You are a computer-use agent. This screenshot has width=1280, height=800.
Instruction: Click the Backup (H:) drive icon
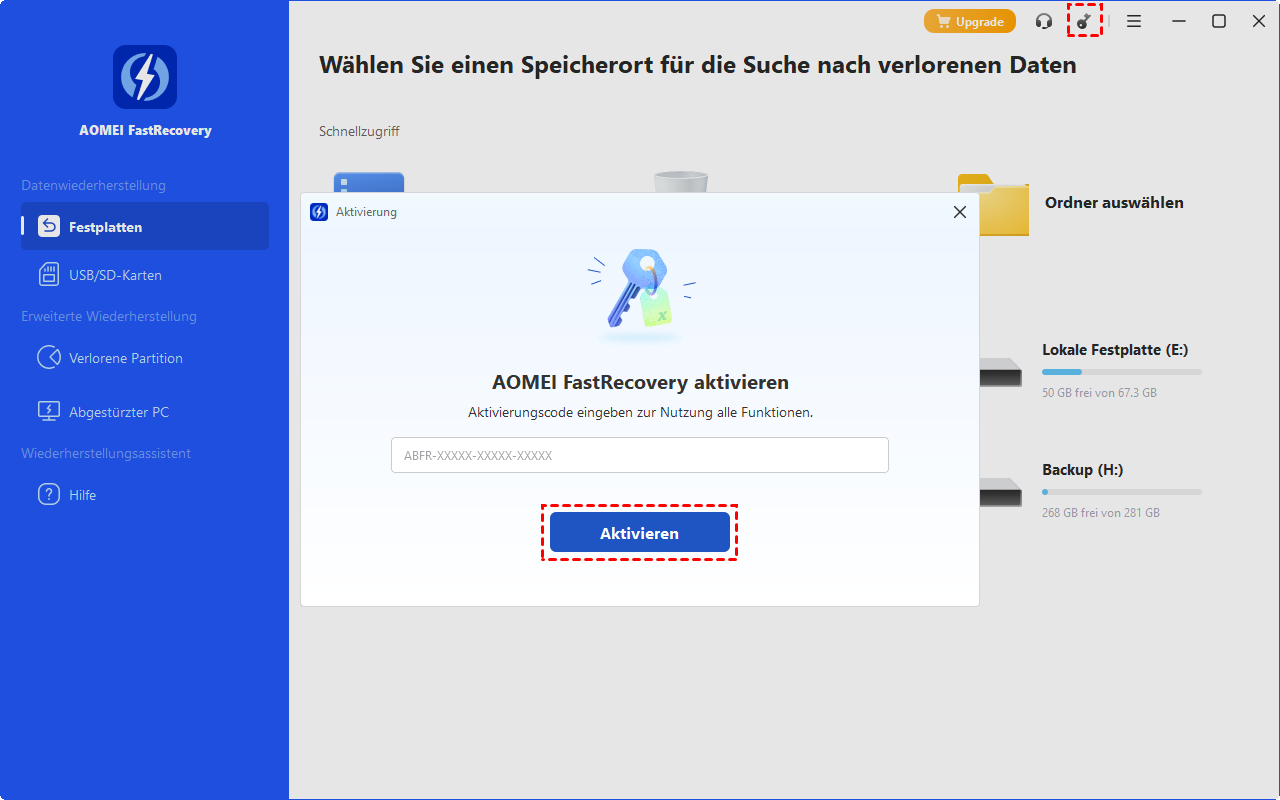click(1000, 492)
